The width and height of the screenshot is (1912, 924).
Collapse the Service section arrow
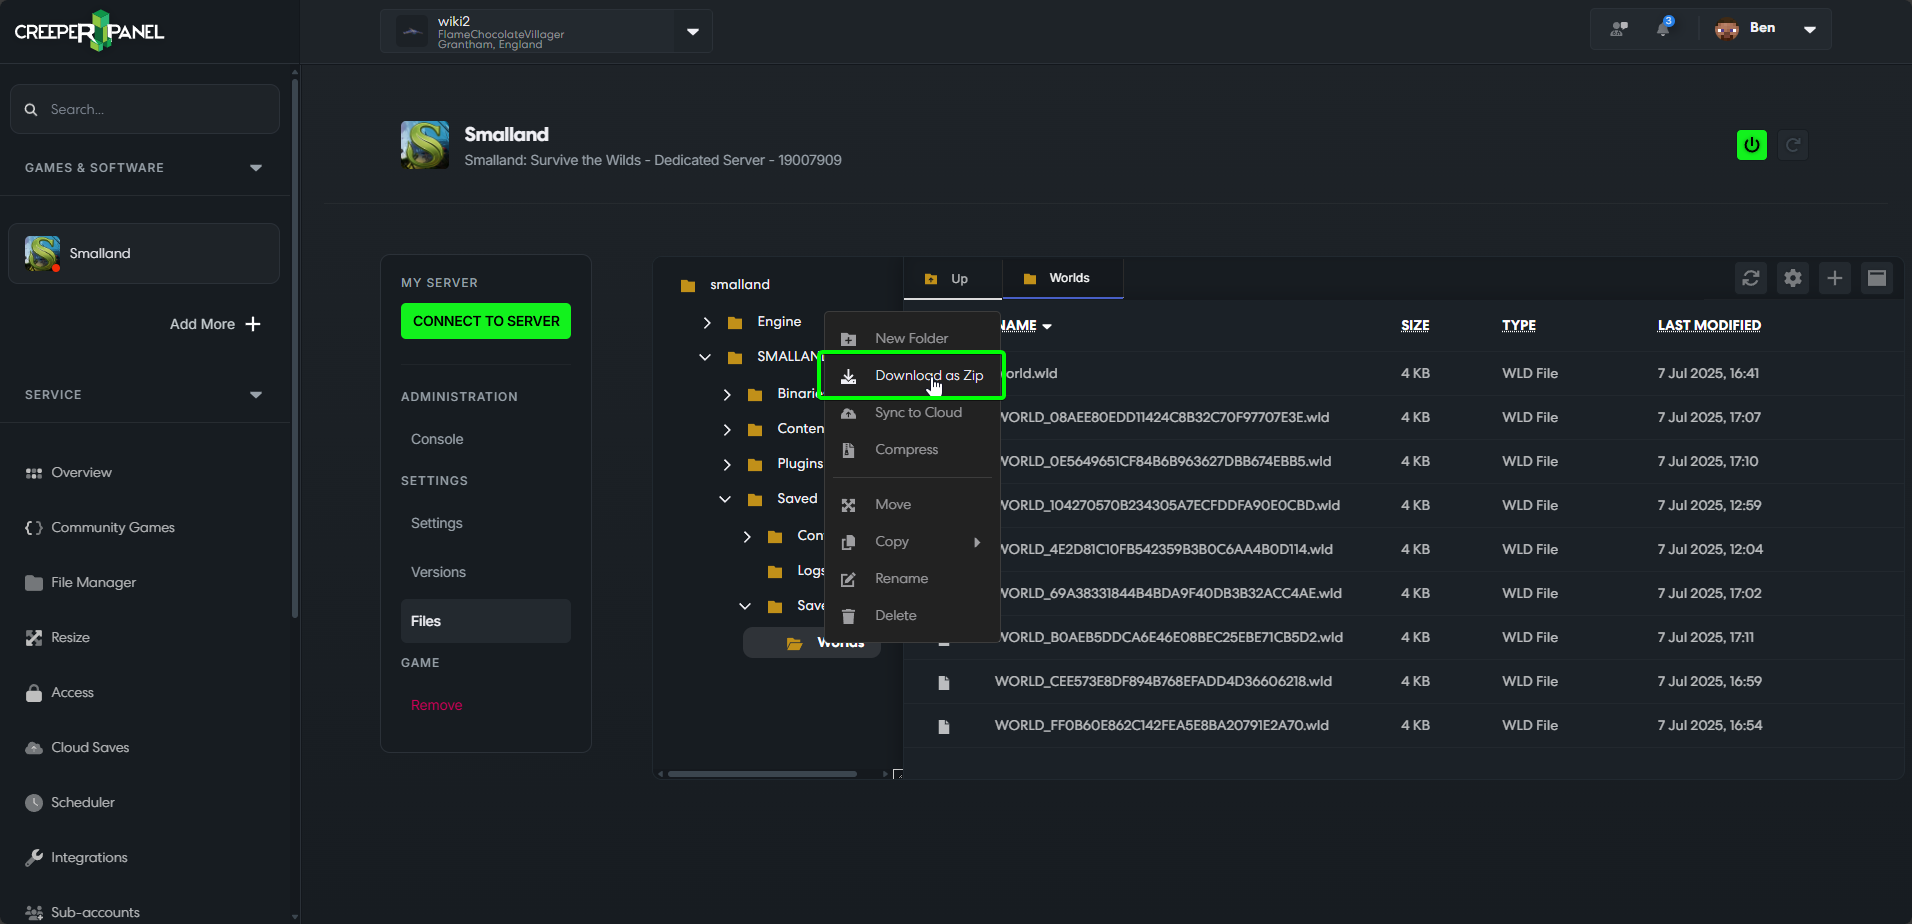click(256, 395)
